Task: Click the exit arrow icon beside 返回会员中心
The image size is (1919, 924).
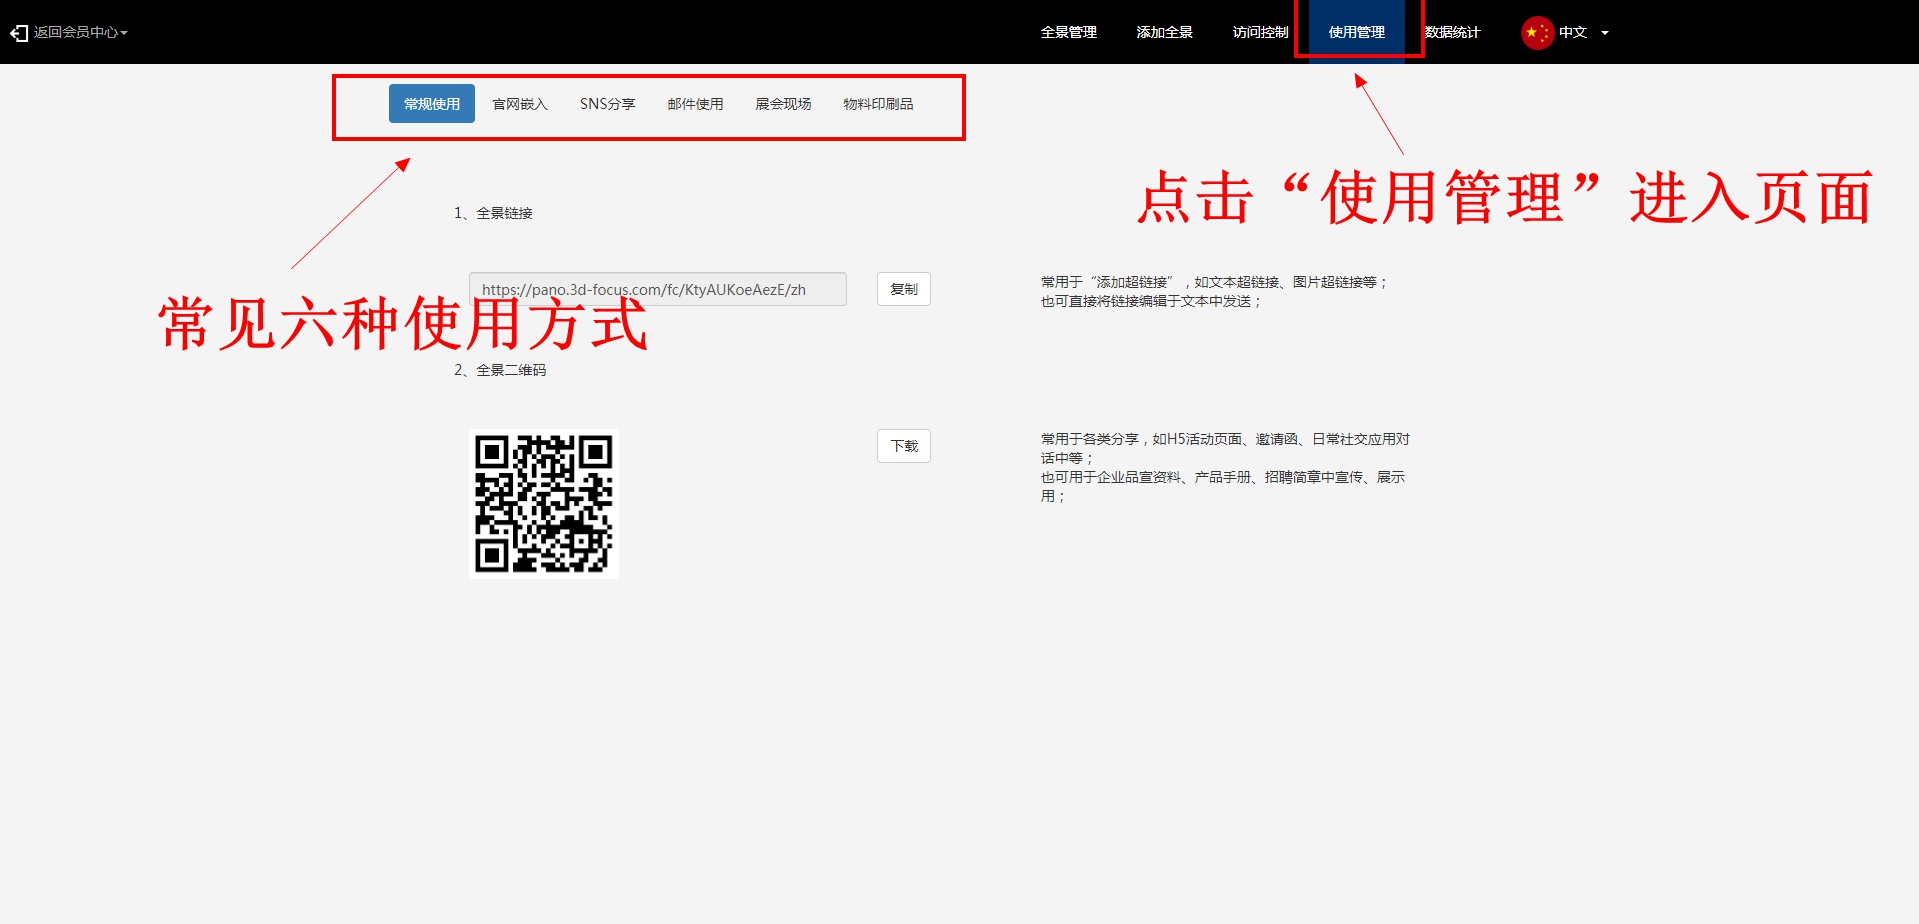Action: pos(19,33)
